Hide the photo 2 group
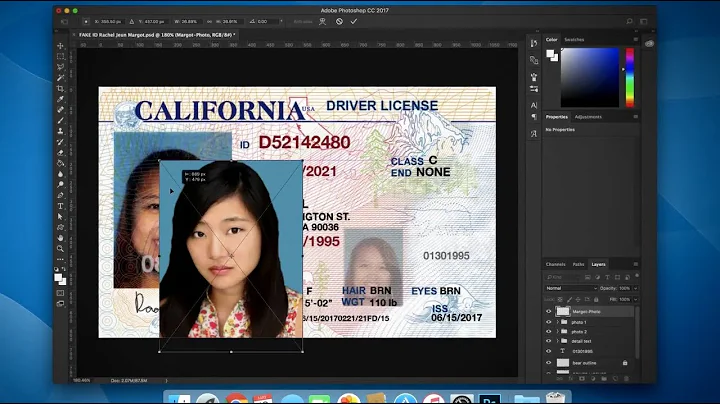The height and width of the screenshot is (404, 720). tap(548, 331)
